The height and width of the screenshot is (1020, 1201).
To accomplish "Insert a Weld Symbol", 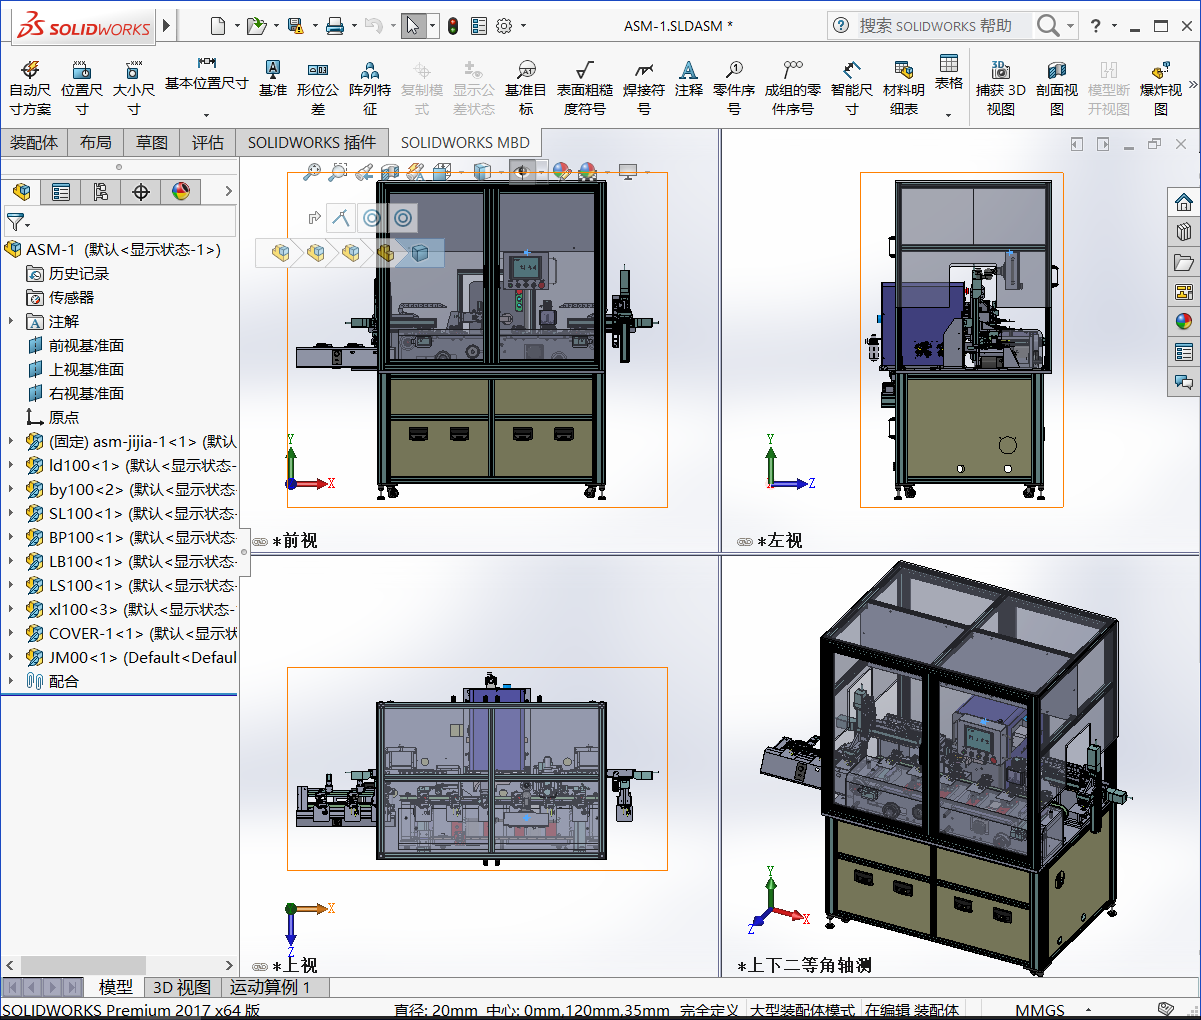I will 644,87.
